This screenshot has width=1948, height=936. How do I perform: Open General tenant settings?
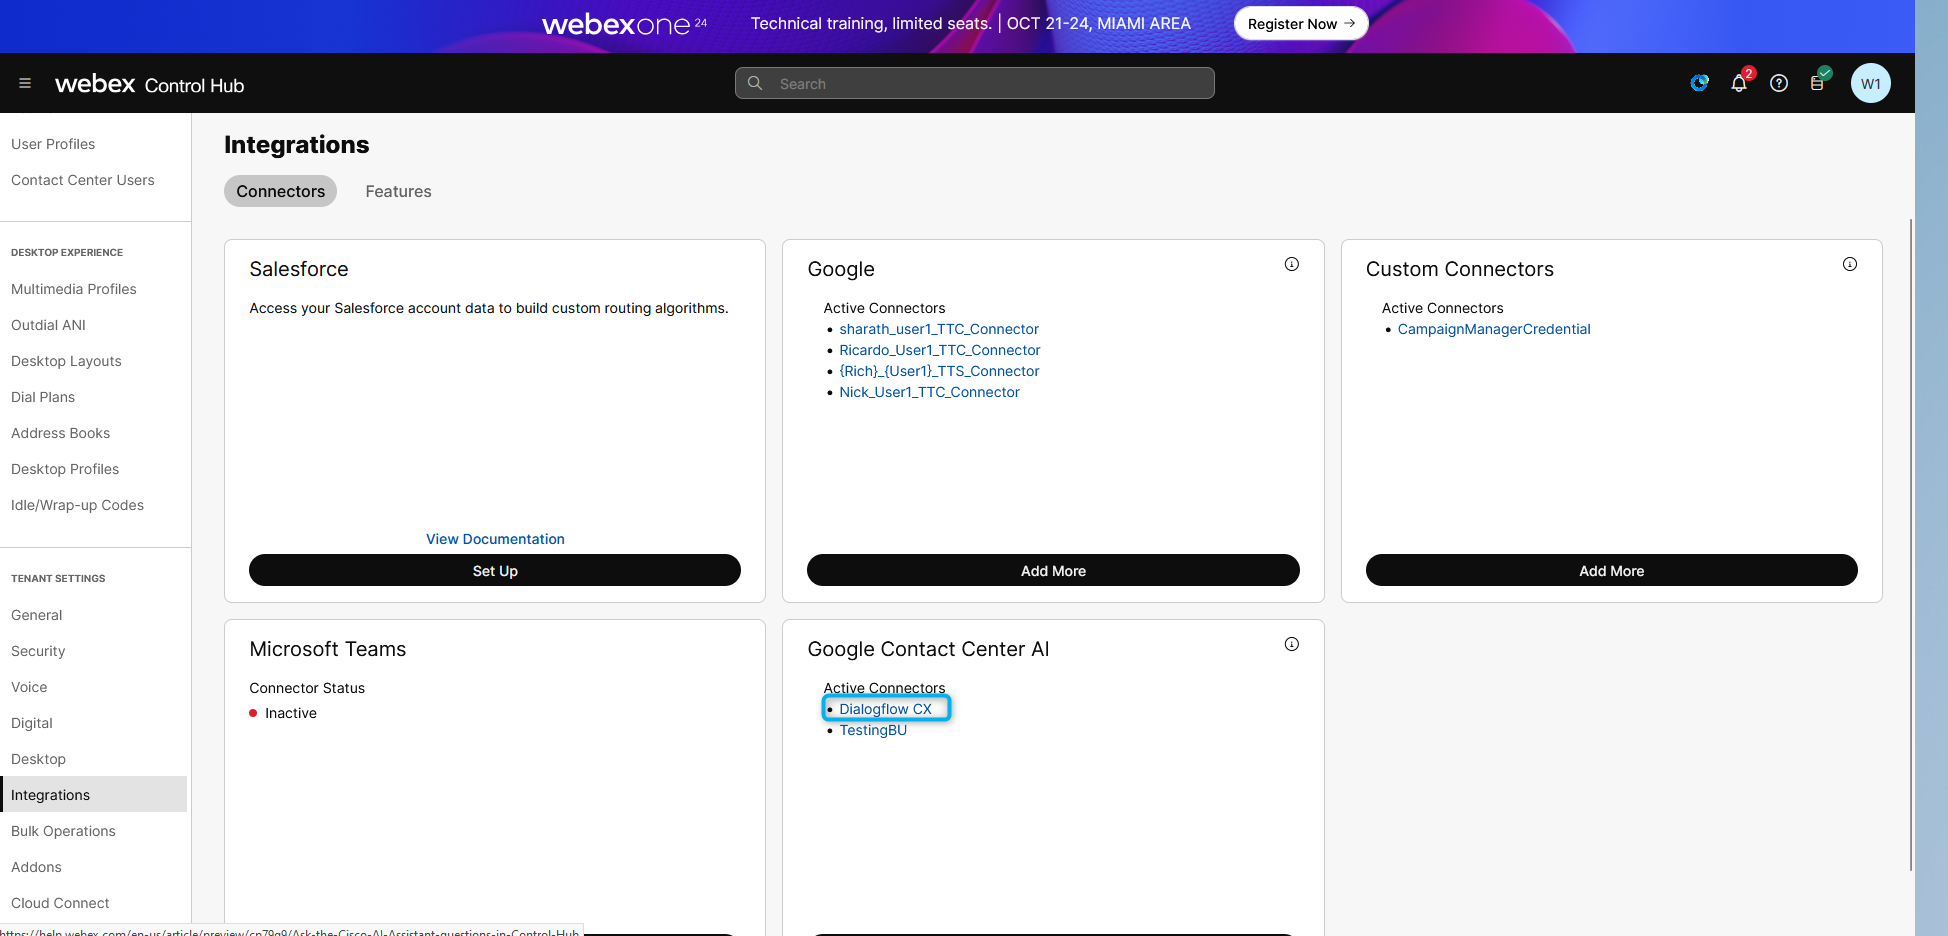[x=36, y=615]
